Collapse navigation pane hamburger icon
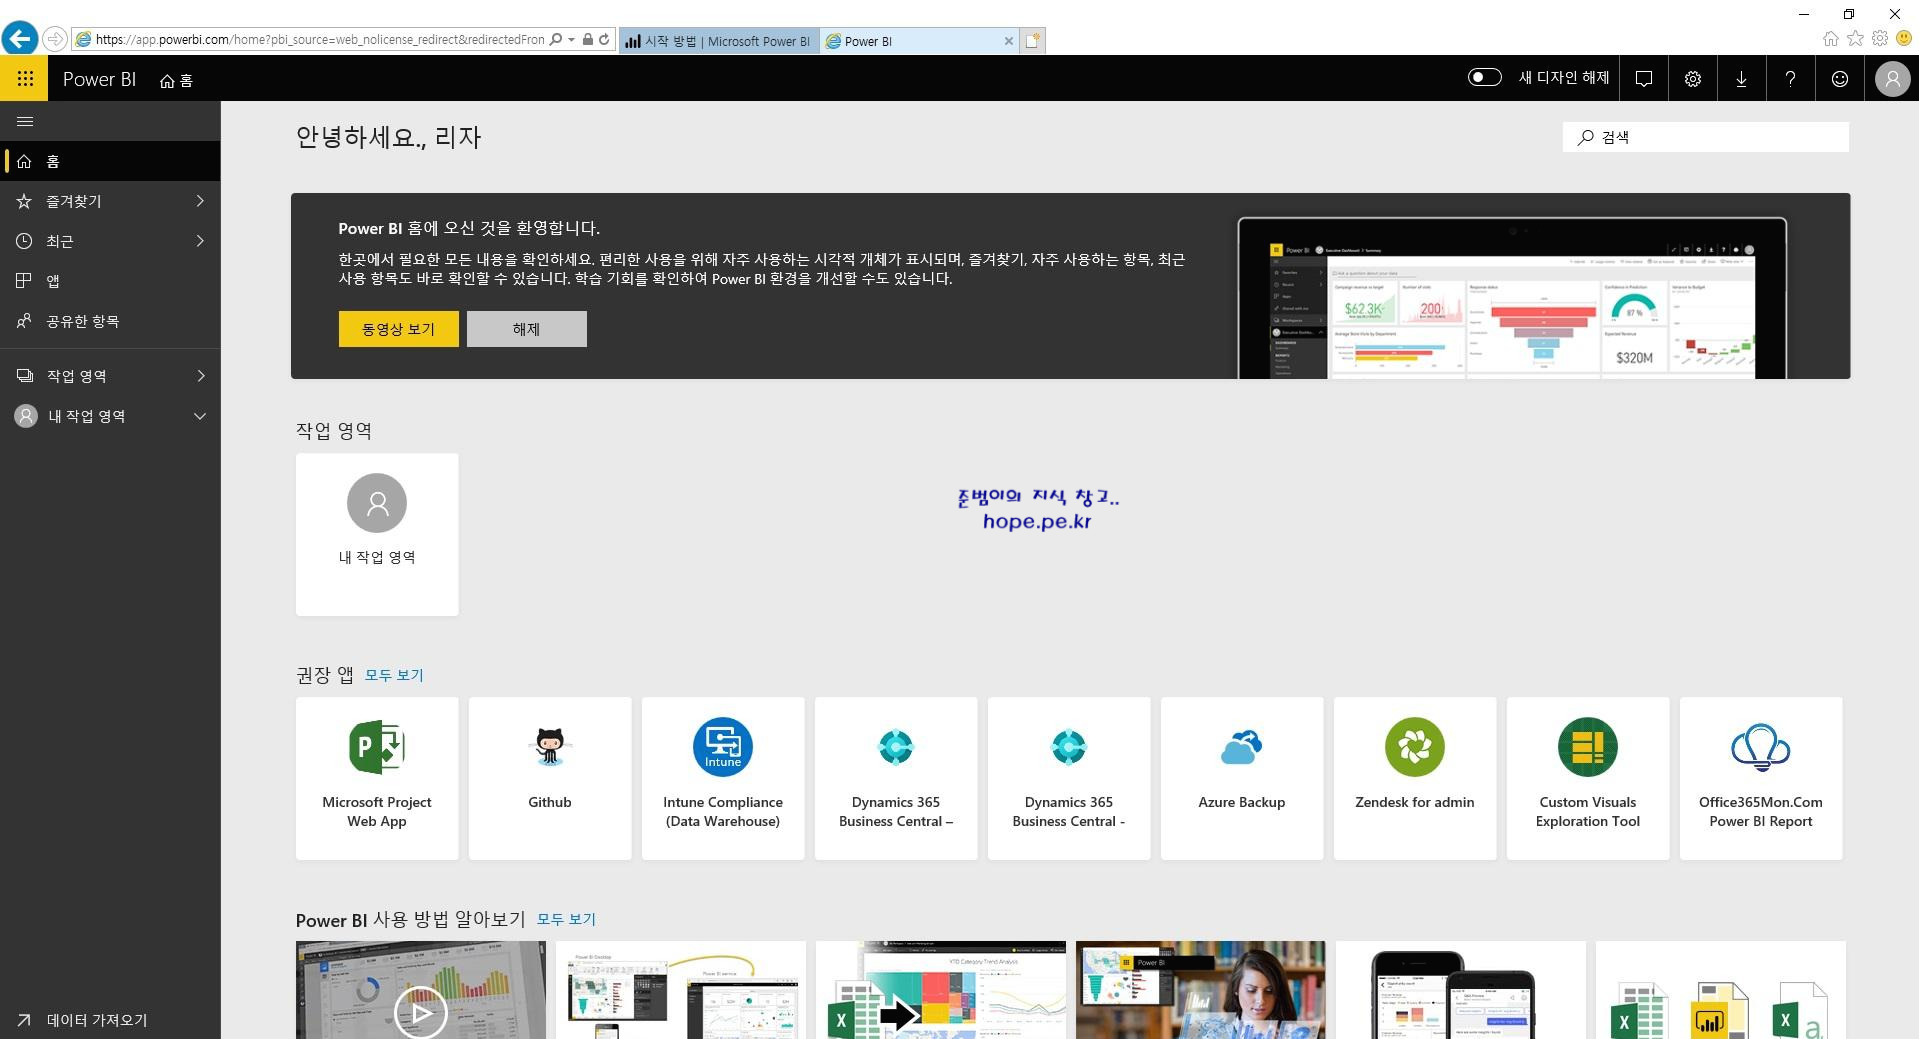Image resolution: width=1919 pixels, height=1039 pixels. pyautogui.click(x=25, y=121)
